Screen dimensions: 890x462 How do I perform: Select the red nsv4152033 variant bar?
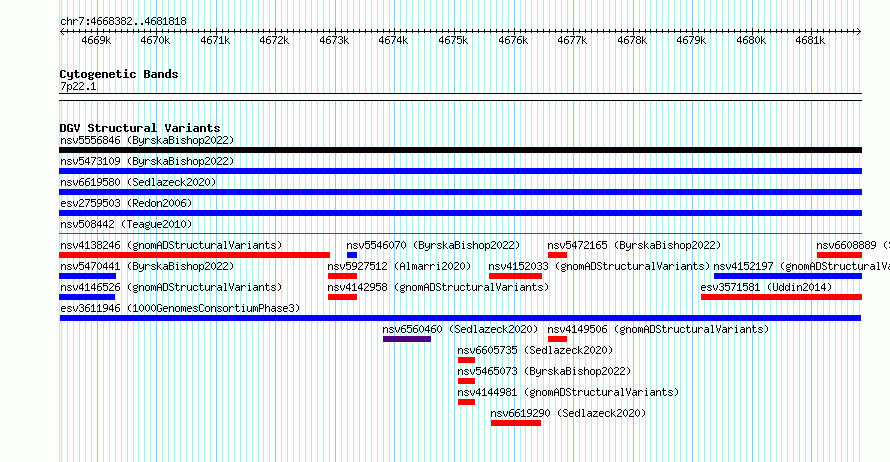[x=515, y=276]
